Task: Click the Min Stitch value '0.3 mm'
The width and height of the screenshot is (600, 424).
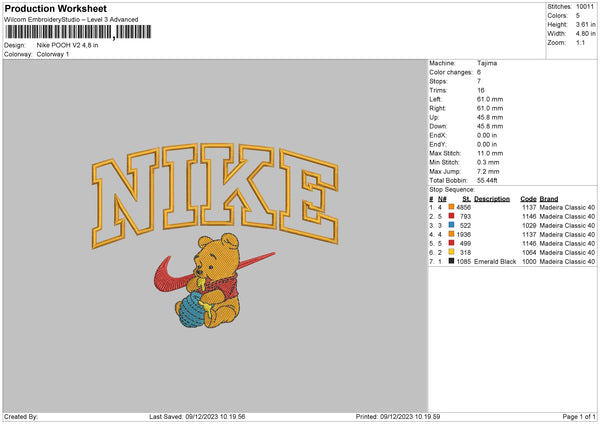Action: 488,162
